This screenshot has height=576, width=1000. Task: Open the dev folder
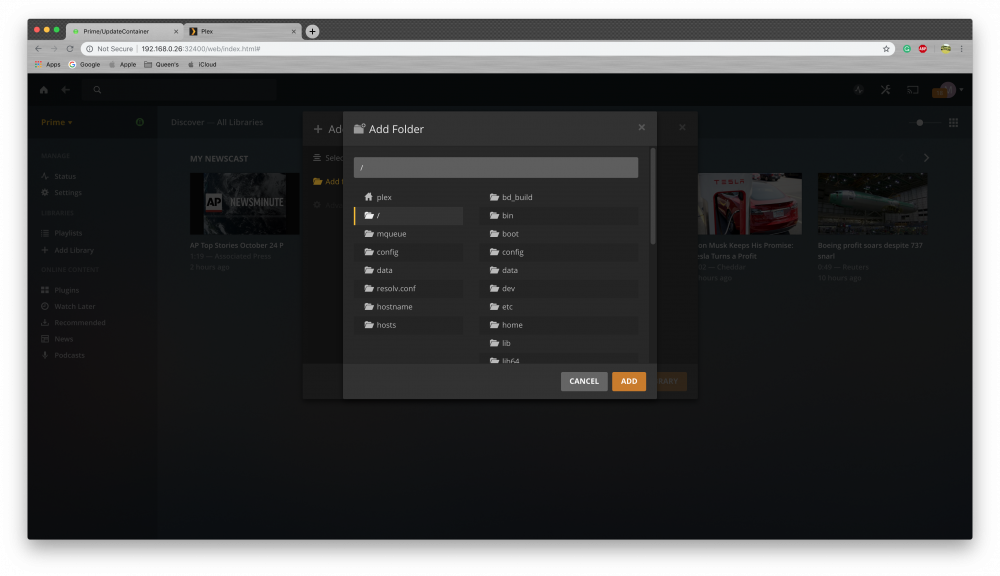coord(559,288)
